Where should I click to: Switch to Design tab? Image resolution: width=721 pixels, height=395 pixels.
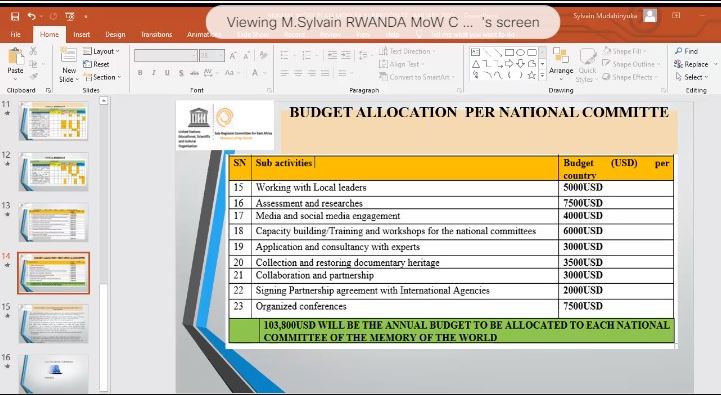(115, 34)
